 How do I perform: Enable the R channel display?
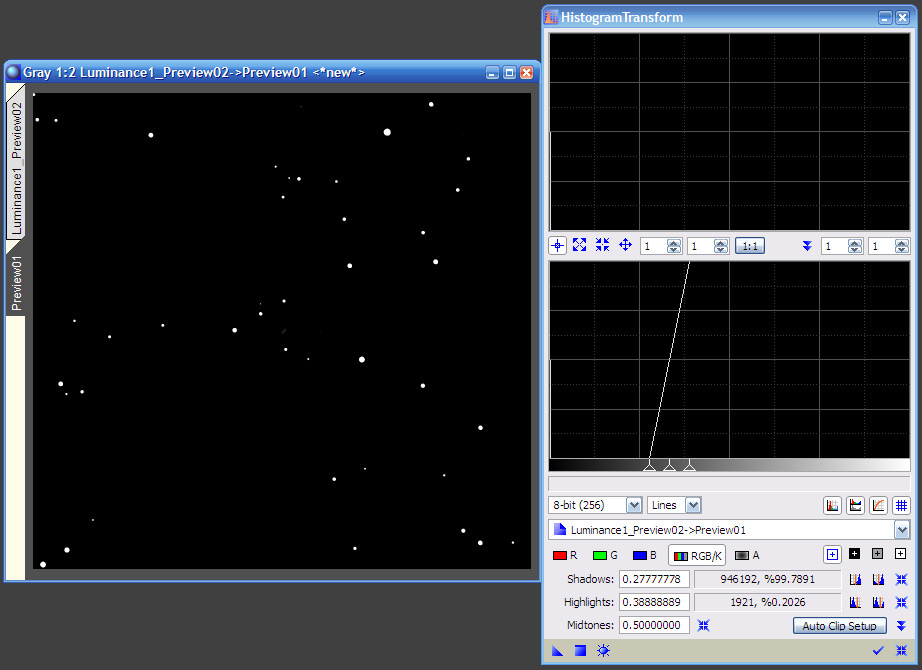pos(563,554)
